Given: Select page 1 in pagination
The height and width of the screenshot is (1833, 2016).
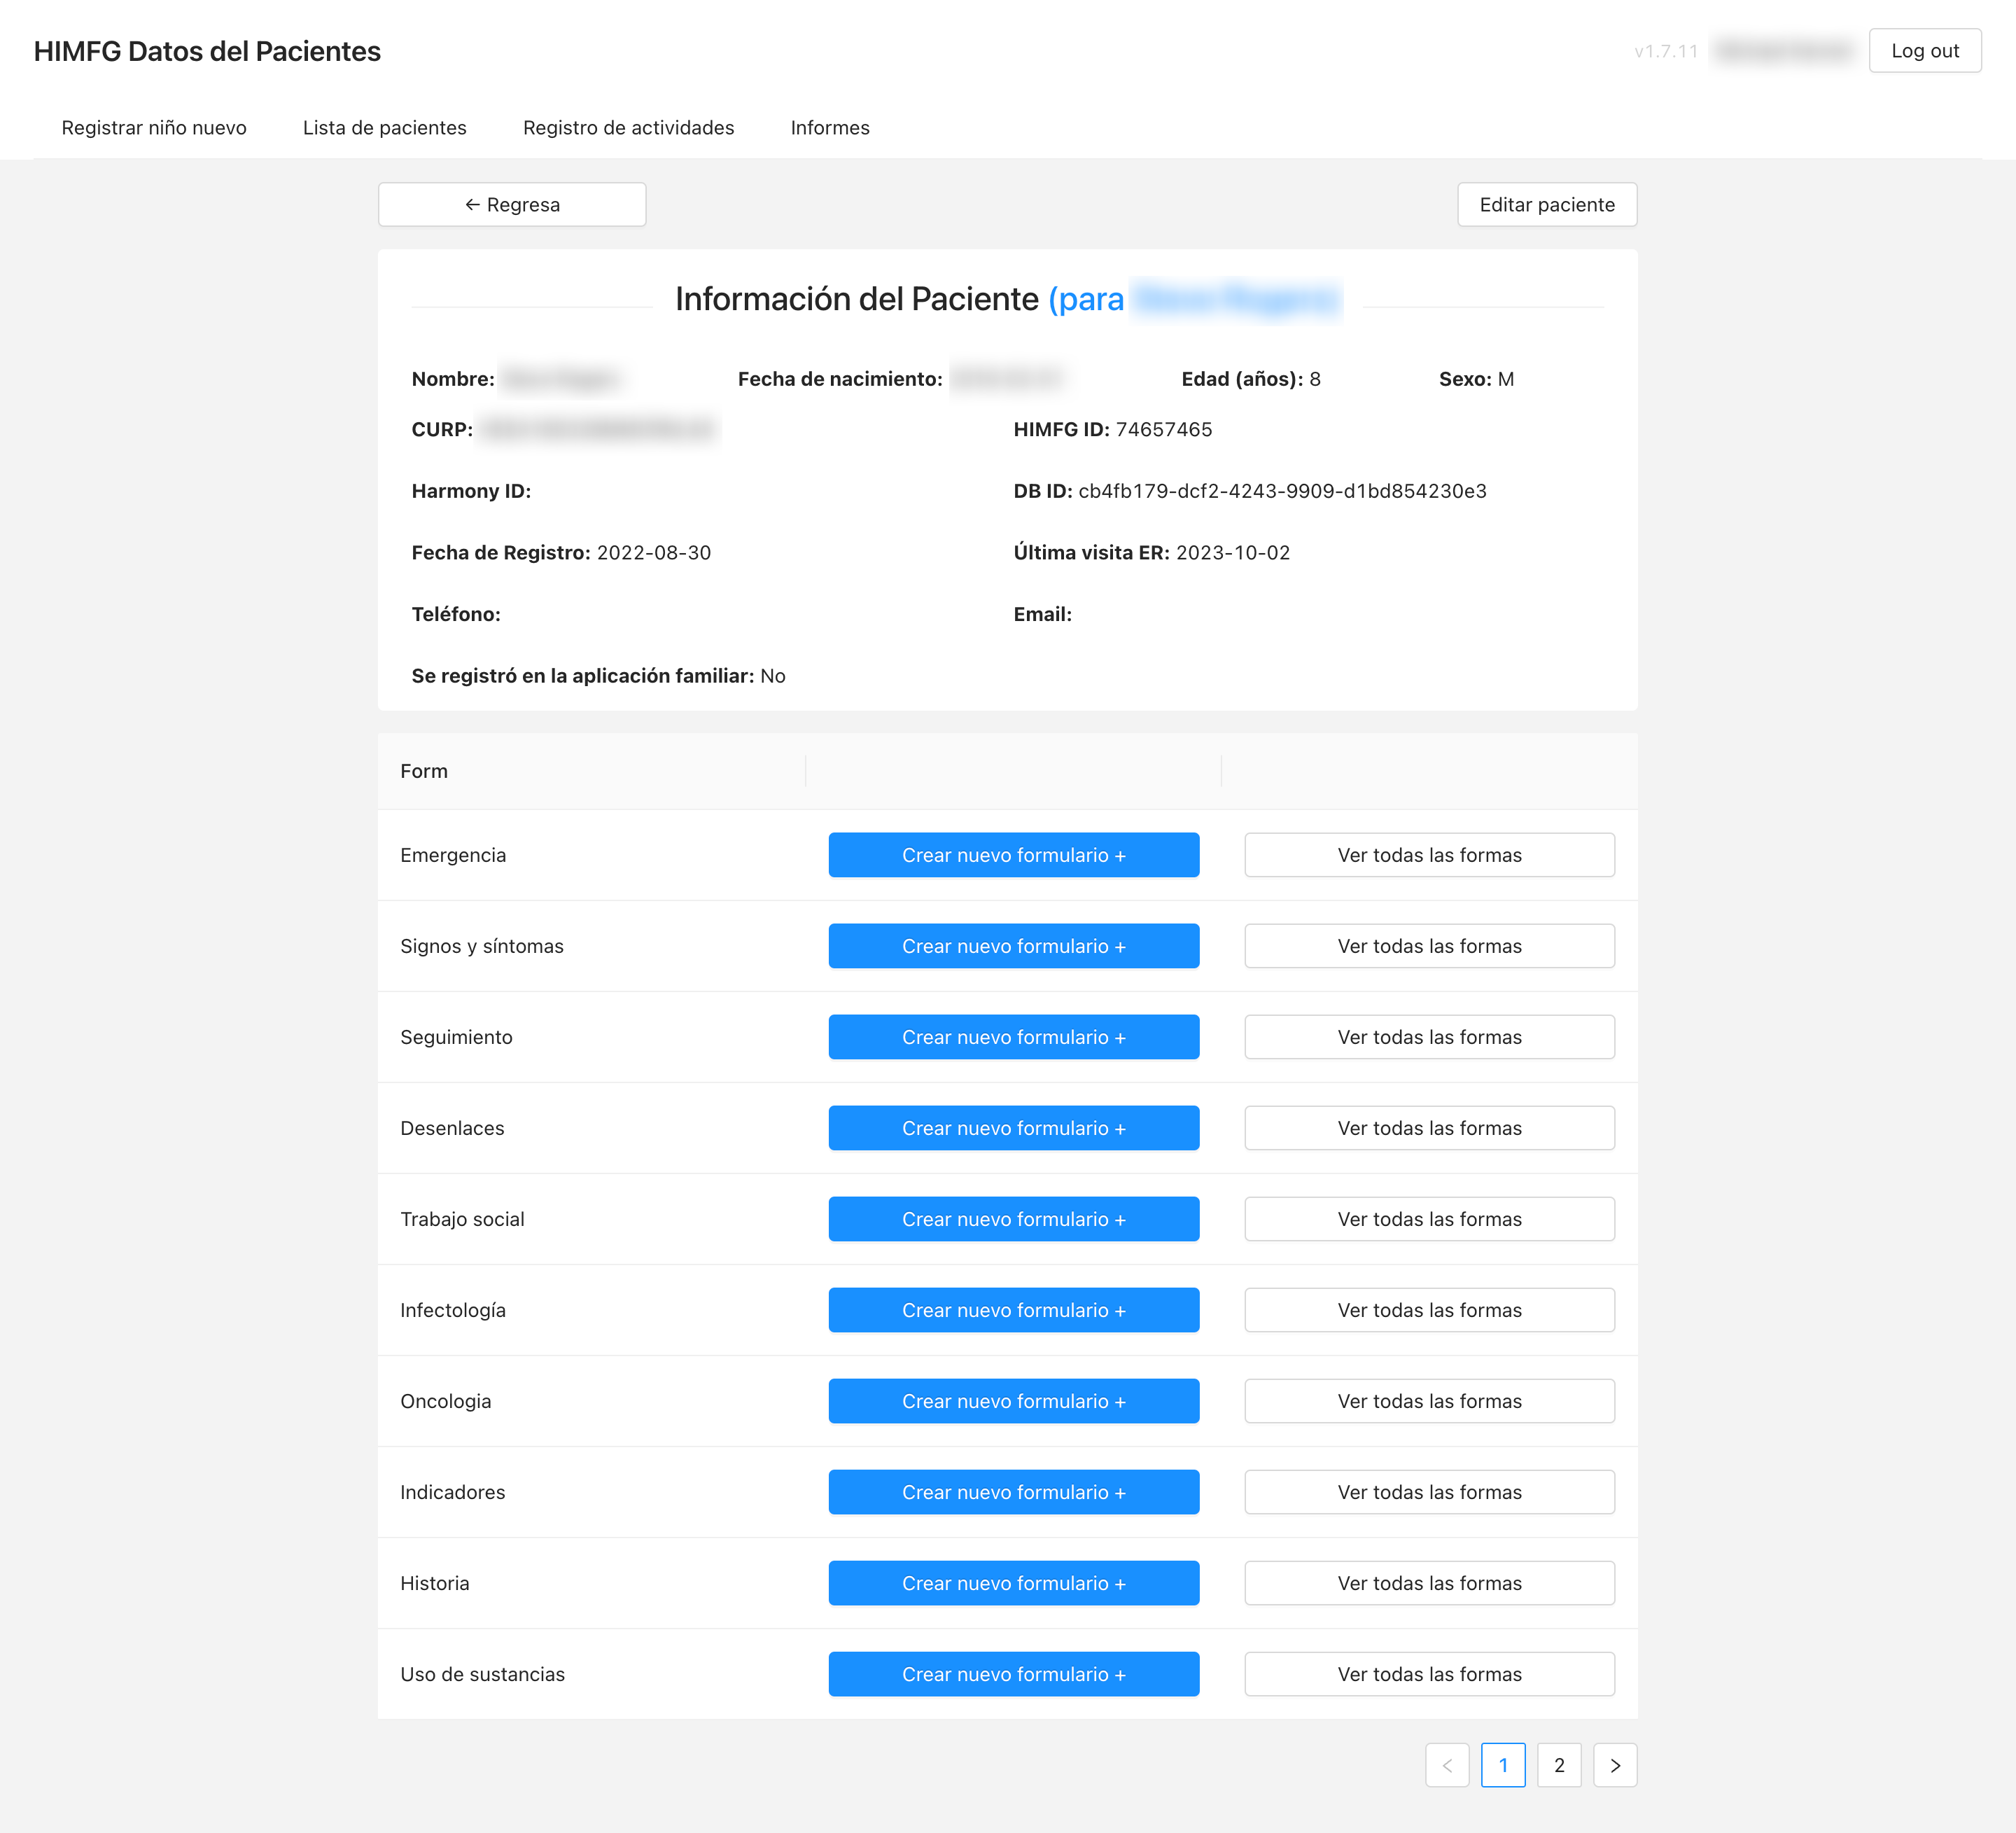Looking at the screenshot, I should click(x=1502, y=1765).
